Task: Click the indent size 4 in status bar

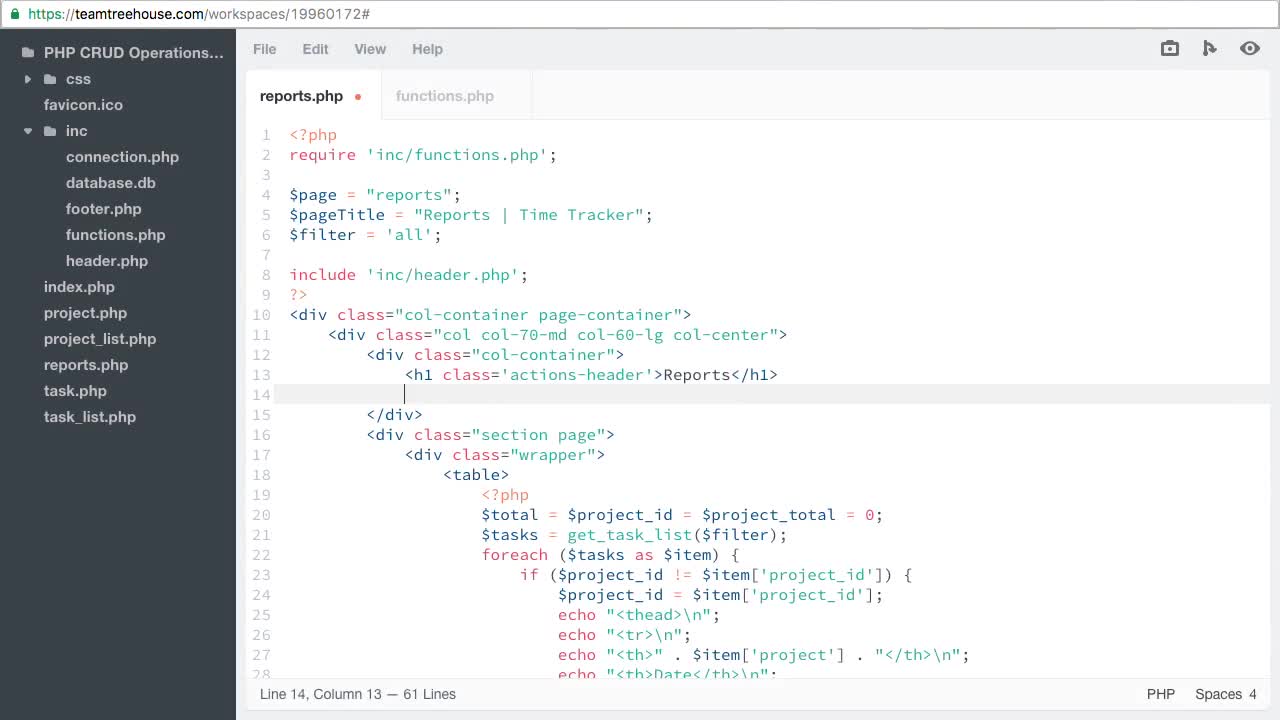Action: pyautogui.click(x=1252, y=694)
